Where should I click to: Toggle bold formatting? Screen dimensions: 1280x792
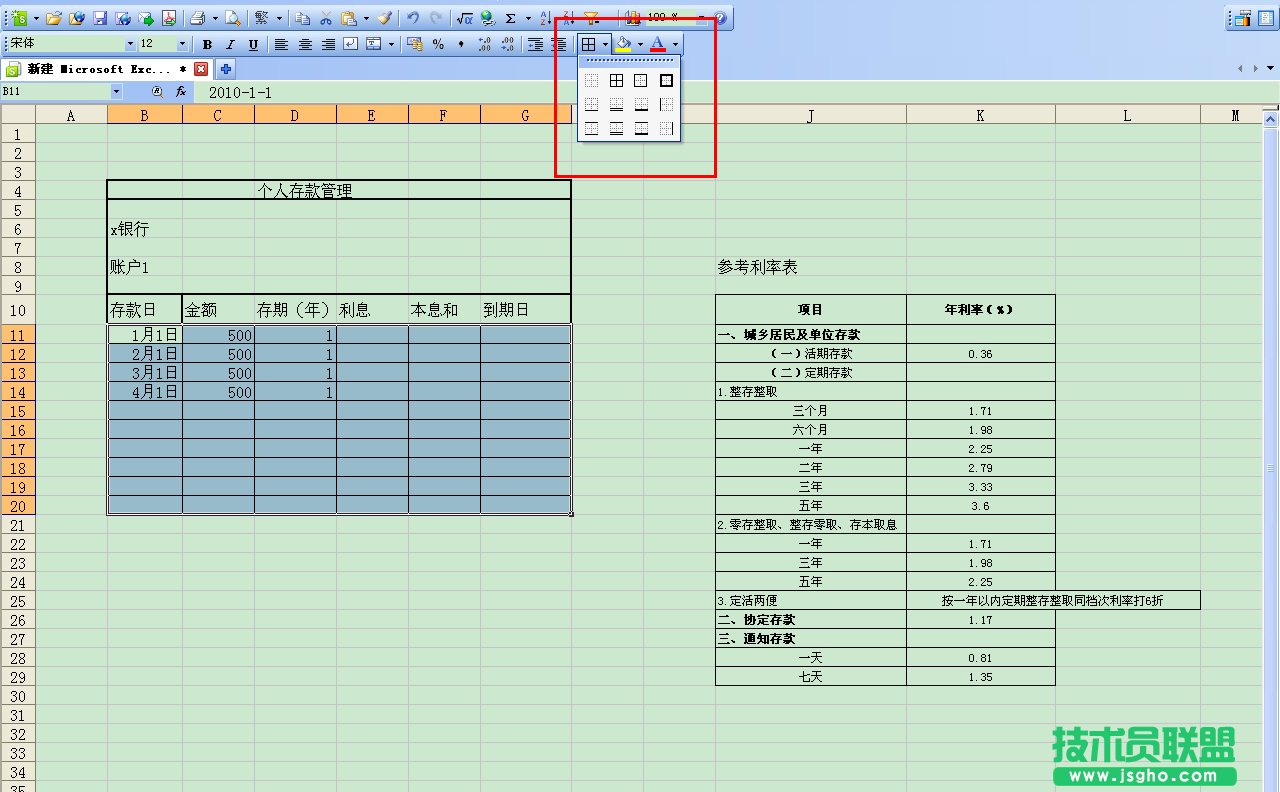click(x=207, y=43)
